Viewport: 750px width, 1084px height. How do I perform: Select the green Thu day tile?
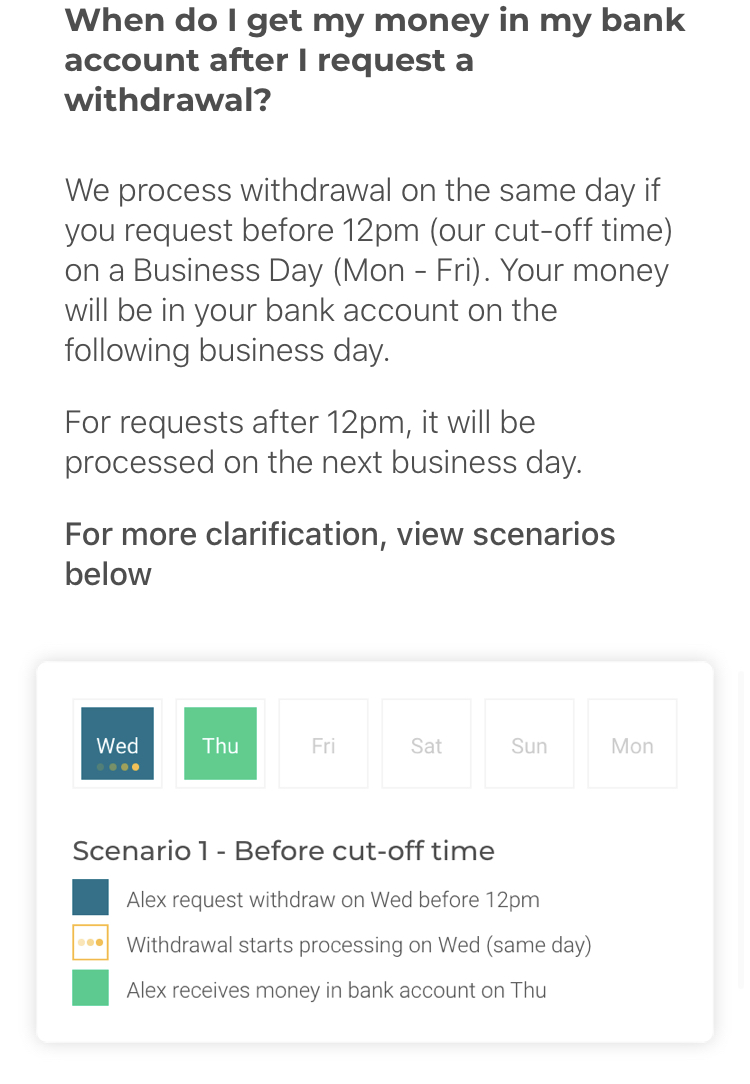221,743
